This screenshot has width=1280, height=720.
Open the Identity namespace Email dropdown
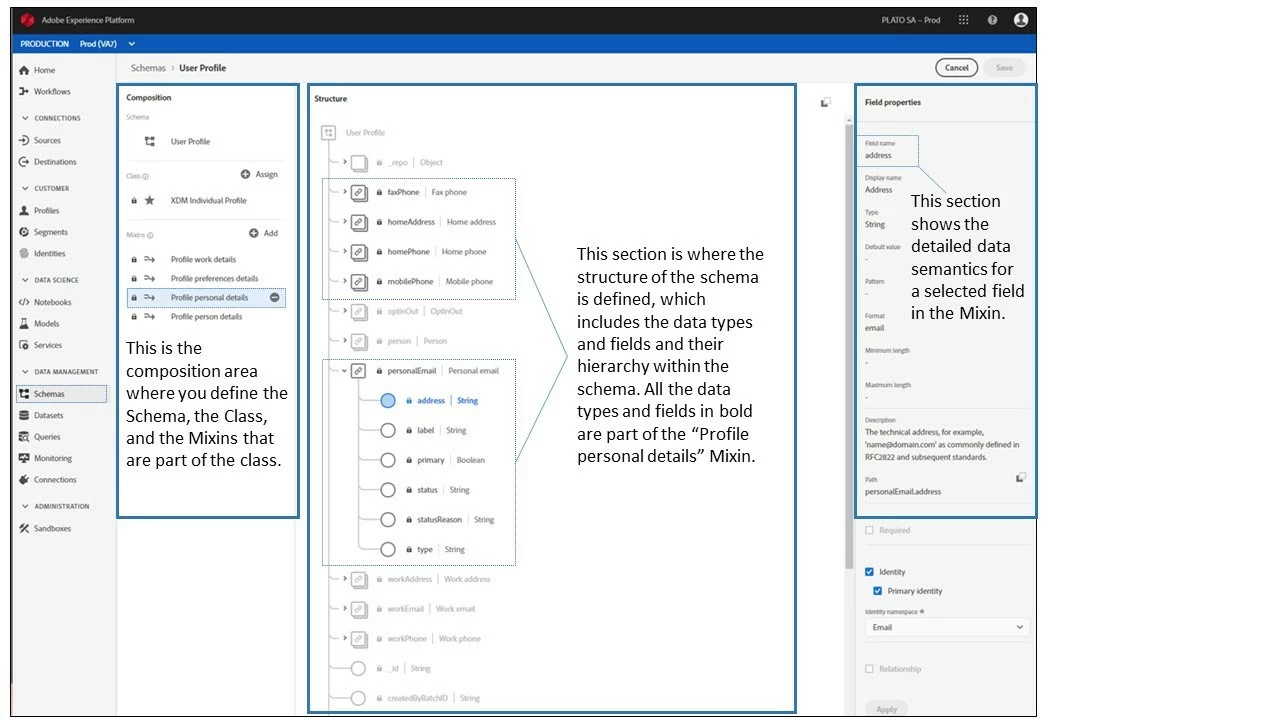[947, 627]
